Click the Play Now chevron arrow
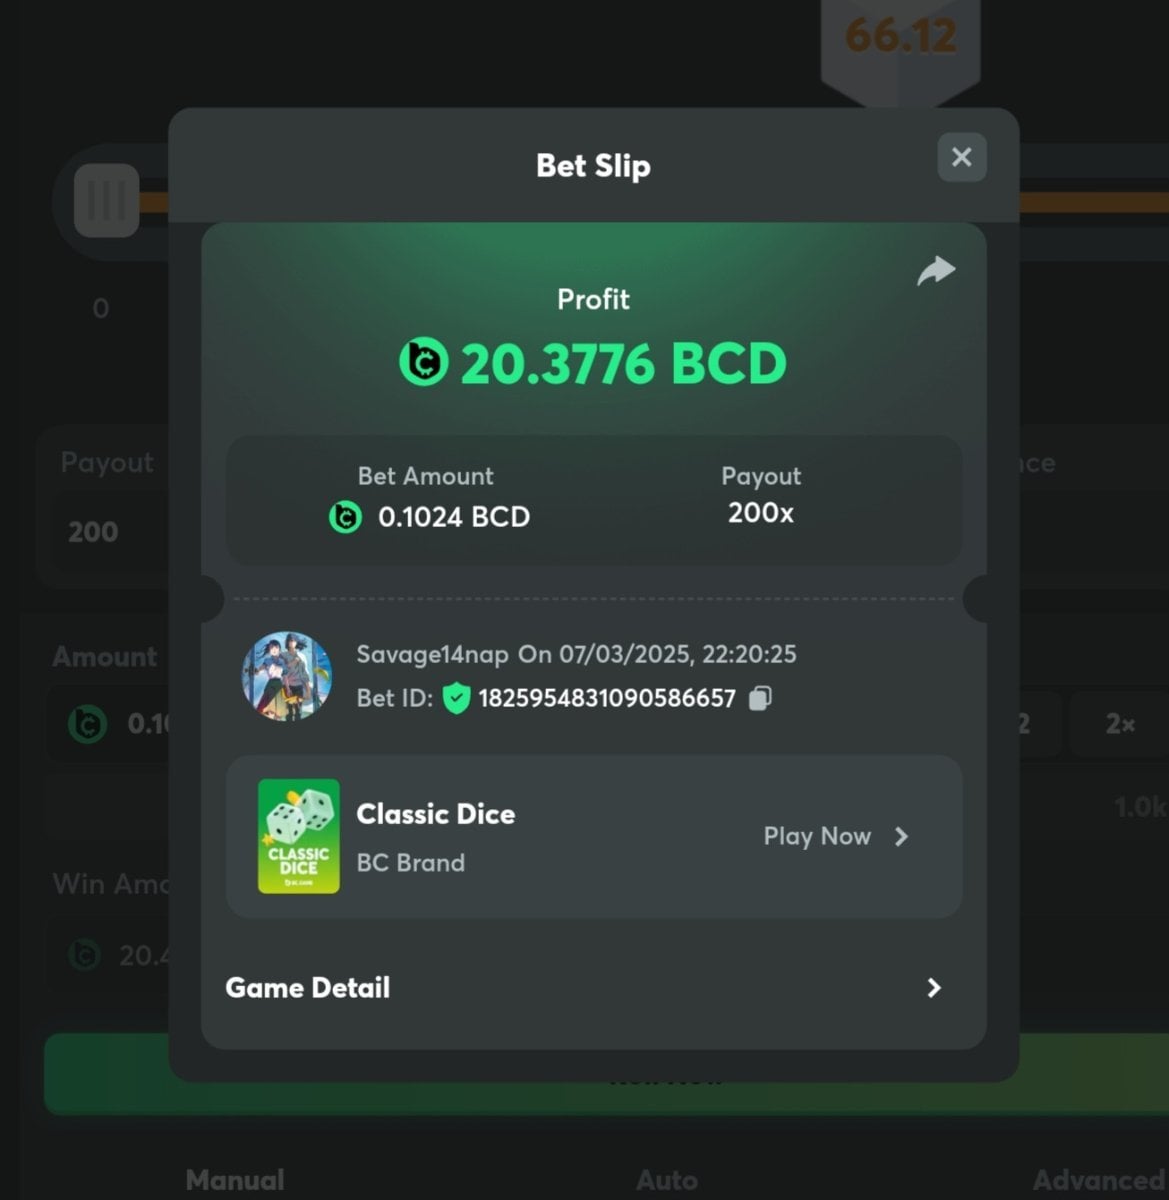1169x1200 pixels. click(x=901, y=837)
